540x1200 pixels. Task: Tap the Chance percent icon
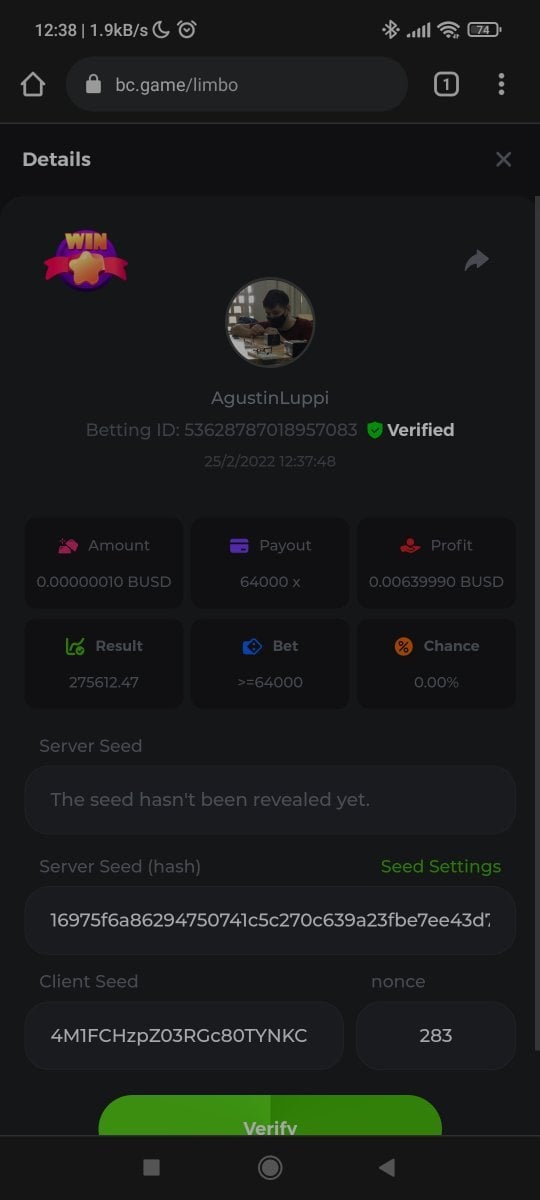pos(403,646)
